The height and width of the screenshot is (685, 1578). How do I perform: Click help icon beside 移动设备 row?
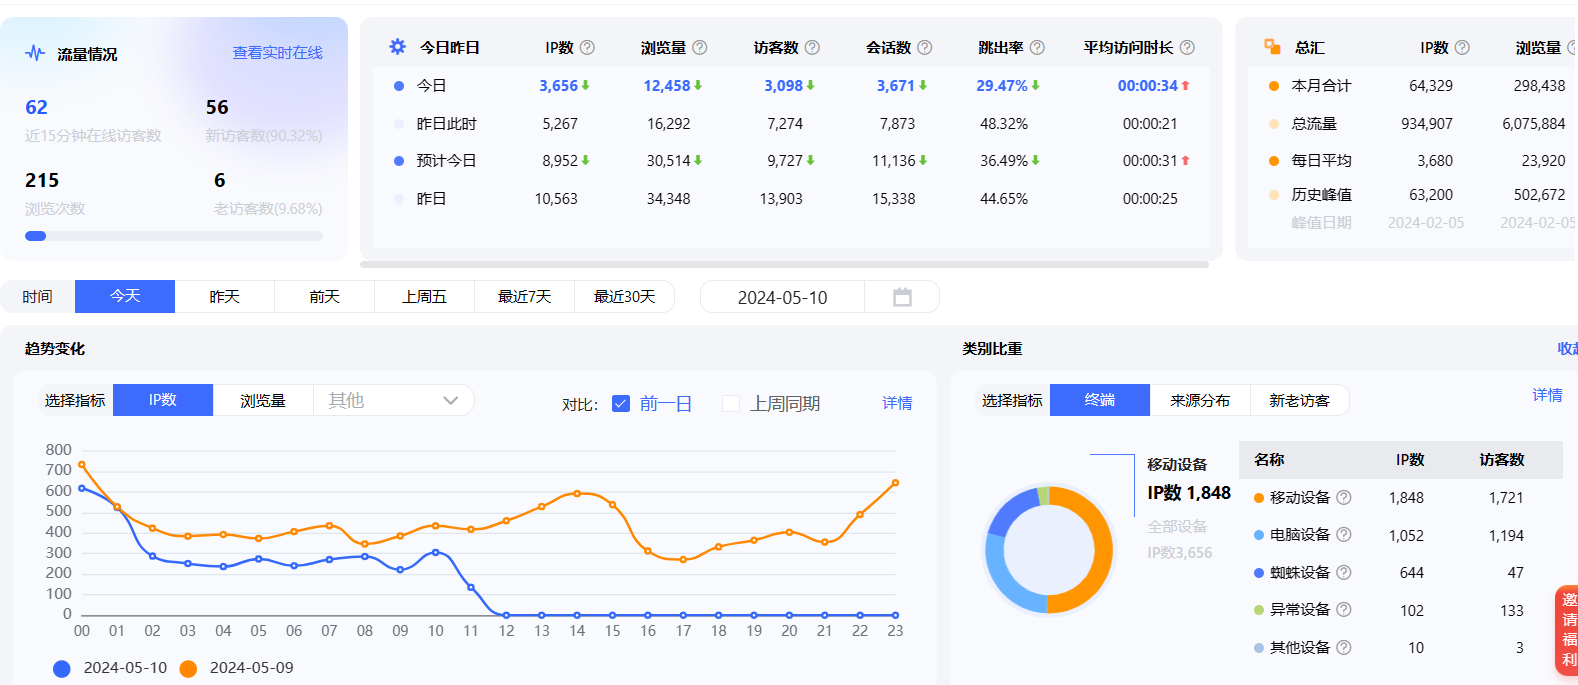pos(1344,497)
